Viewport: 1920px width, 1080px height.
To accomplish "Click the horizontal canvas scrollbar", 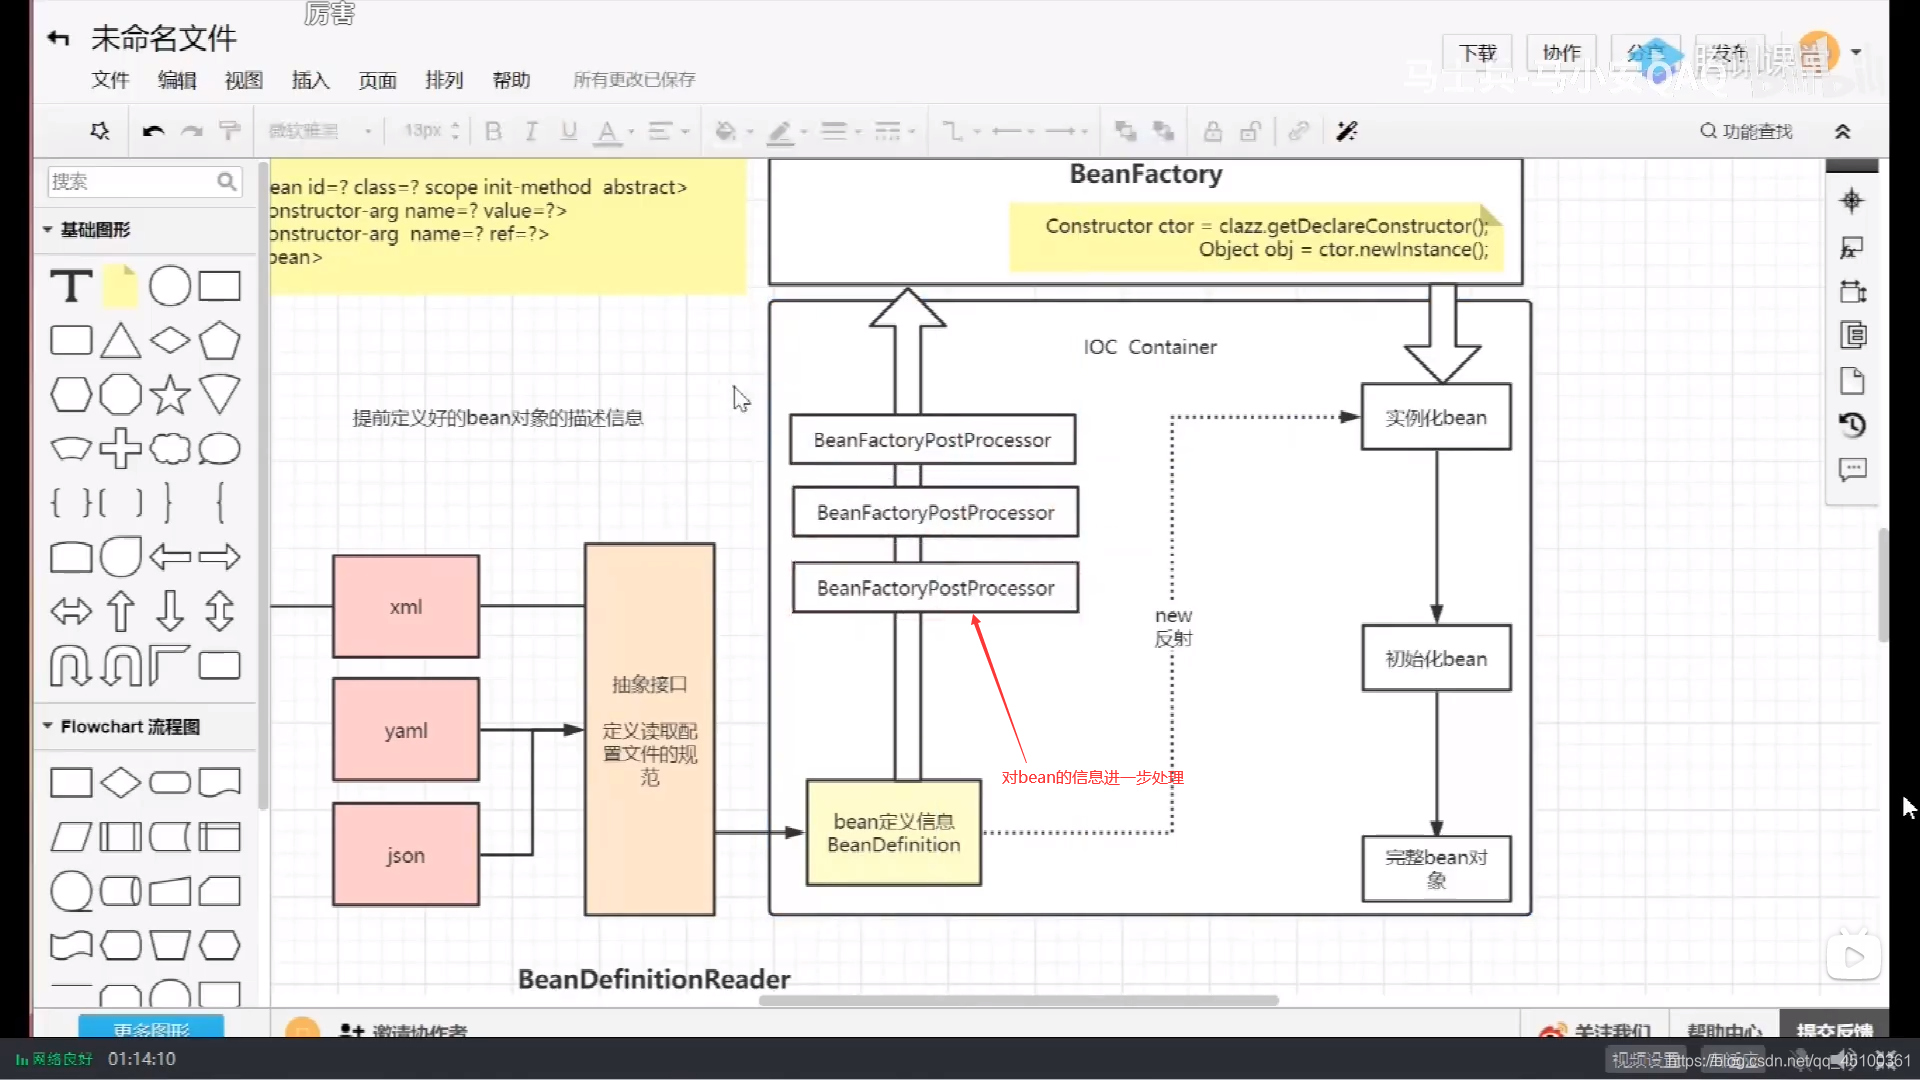I will tap(1018, 1000).
